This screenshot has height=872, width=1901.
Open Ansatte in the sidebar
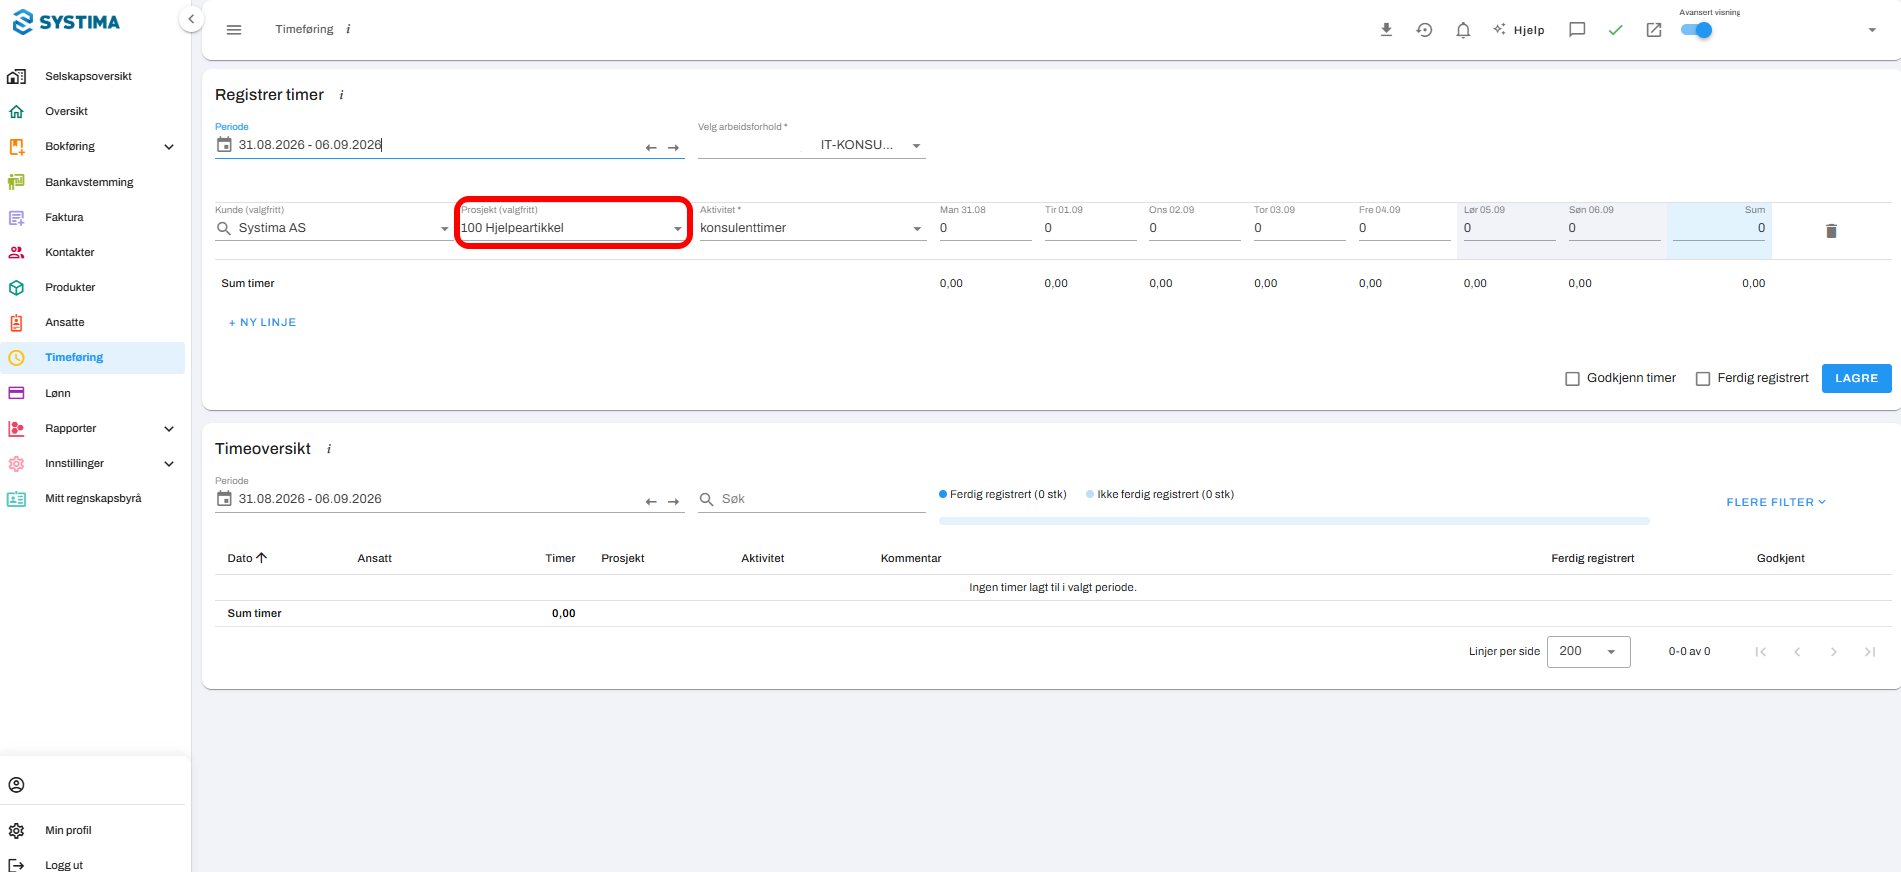[x=64, y=323]
